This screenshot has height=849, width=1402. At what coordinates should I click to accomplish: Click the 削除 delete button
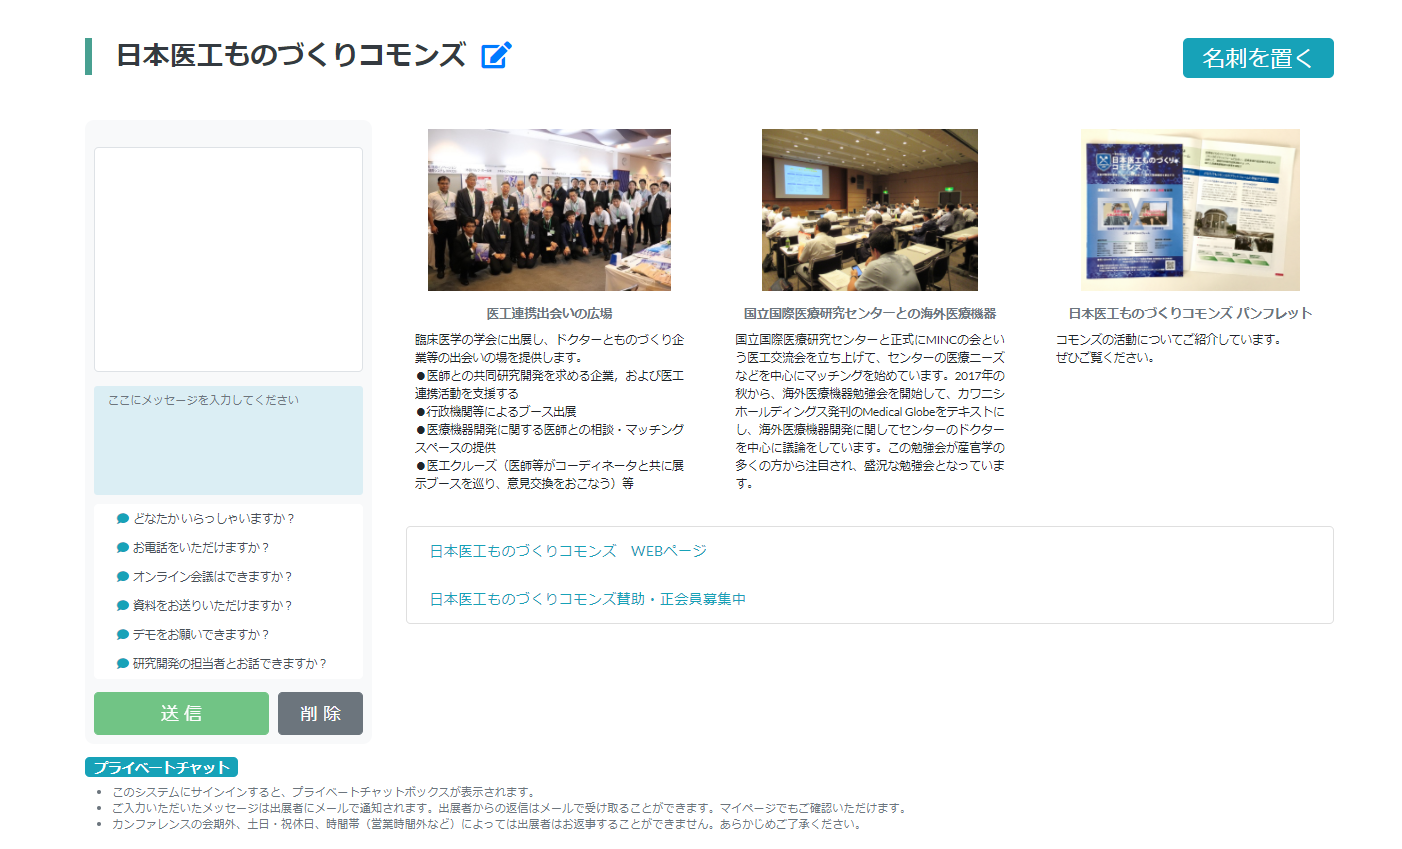pyautogui.click(x=320, y=713)
